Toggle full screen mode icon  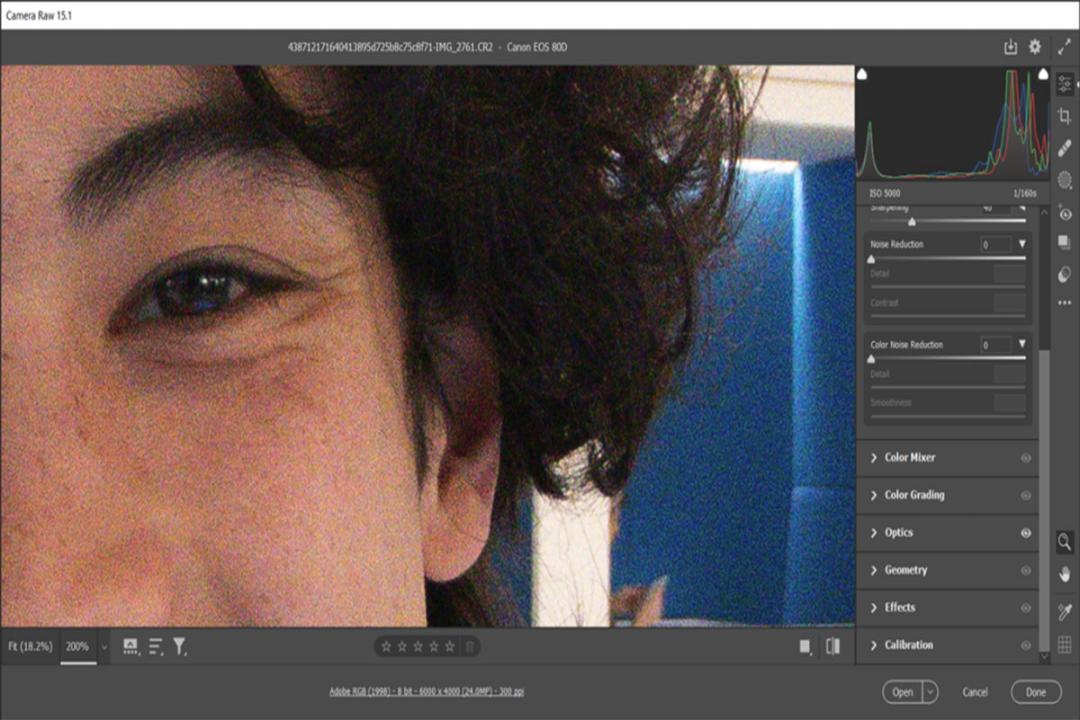point(1064,47)
